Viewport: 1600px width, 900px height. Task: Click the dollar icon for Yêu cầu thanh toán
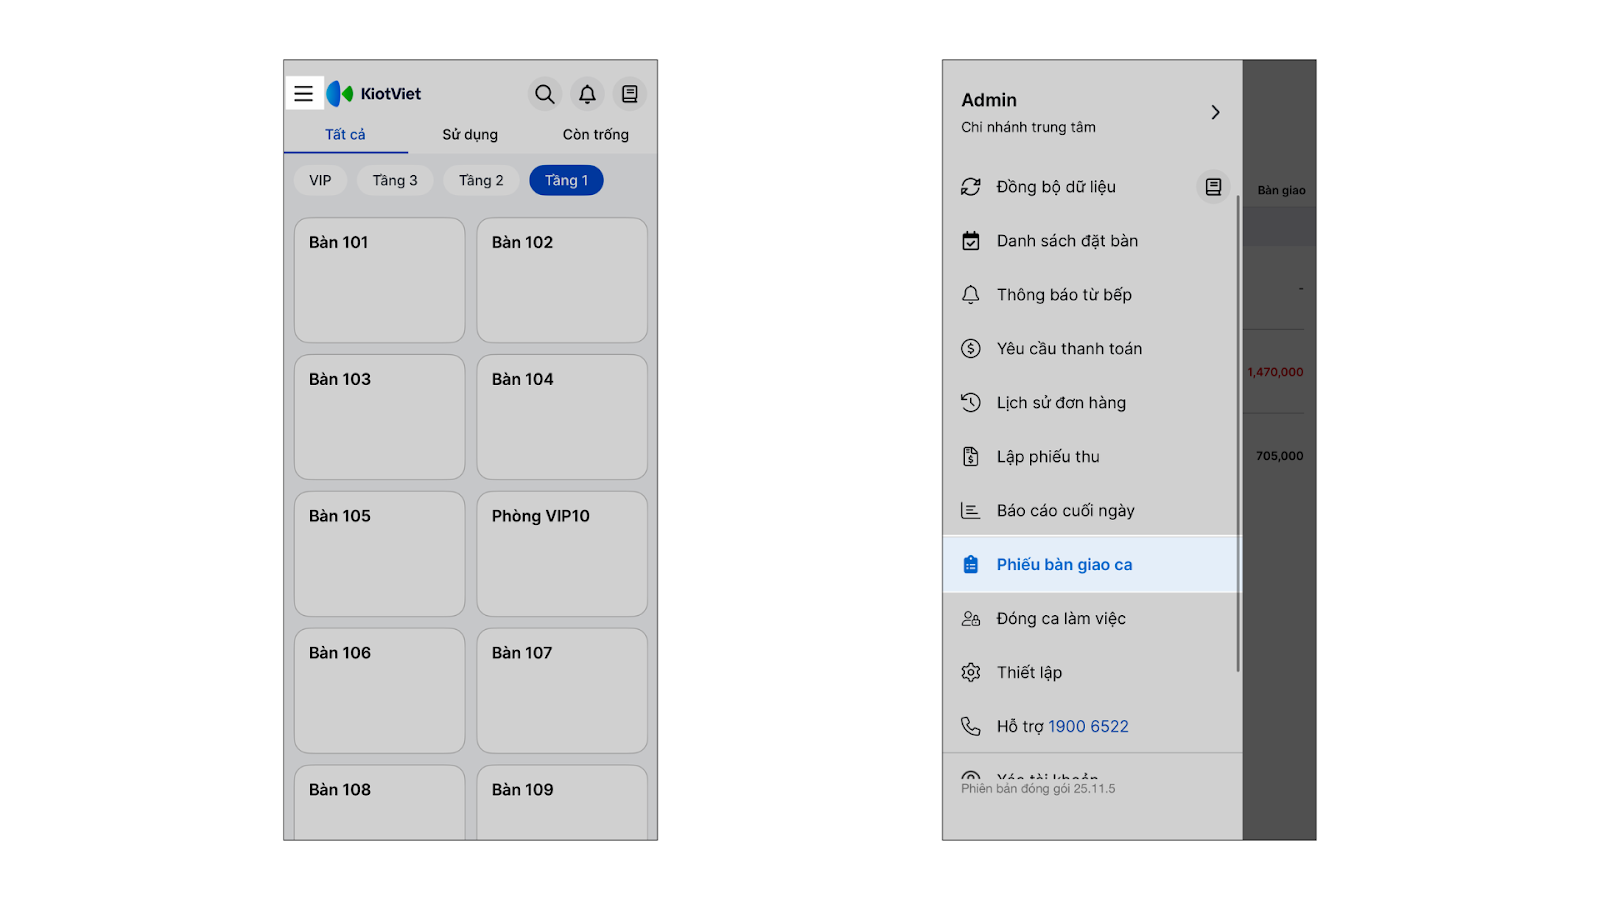(x=971, y=349)
